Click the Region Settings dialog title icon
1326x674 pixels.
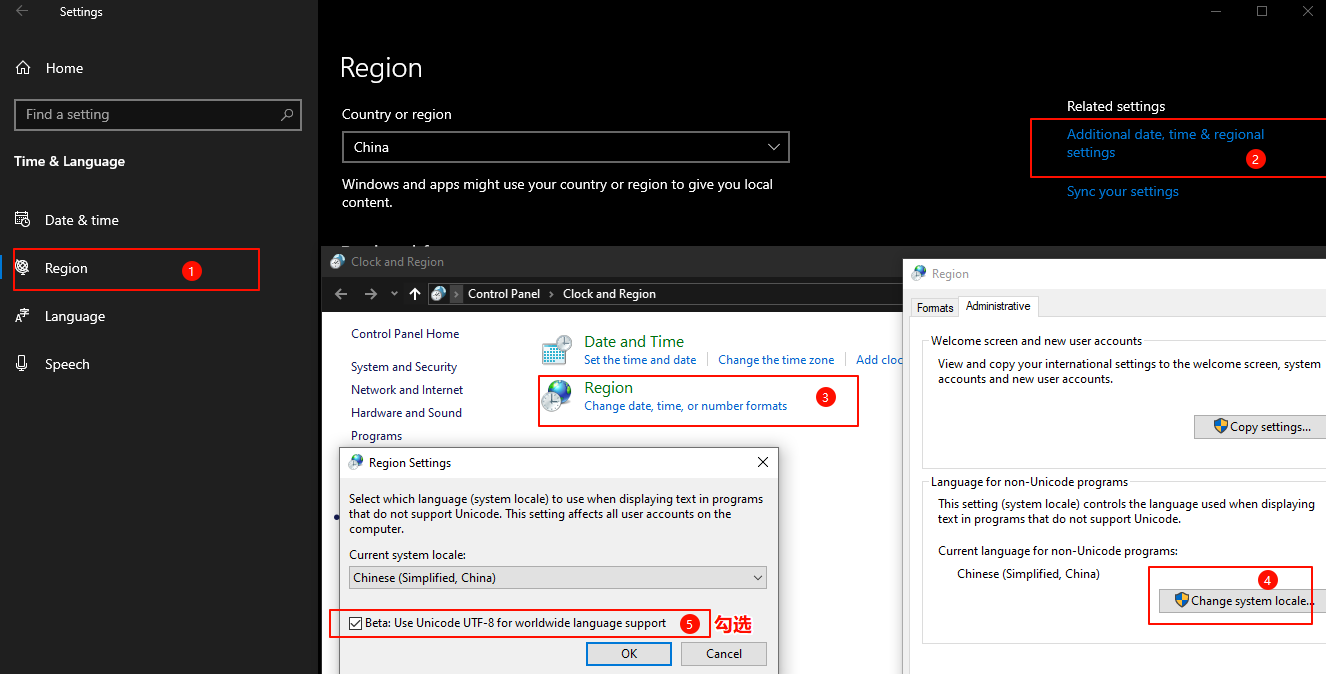(x=356, y=463)
